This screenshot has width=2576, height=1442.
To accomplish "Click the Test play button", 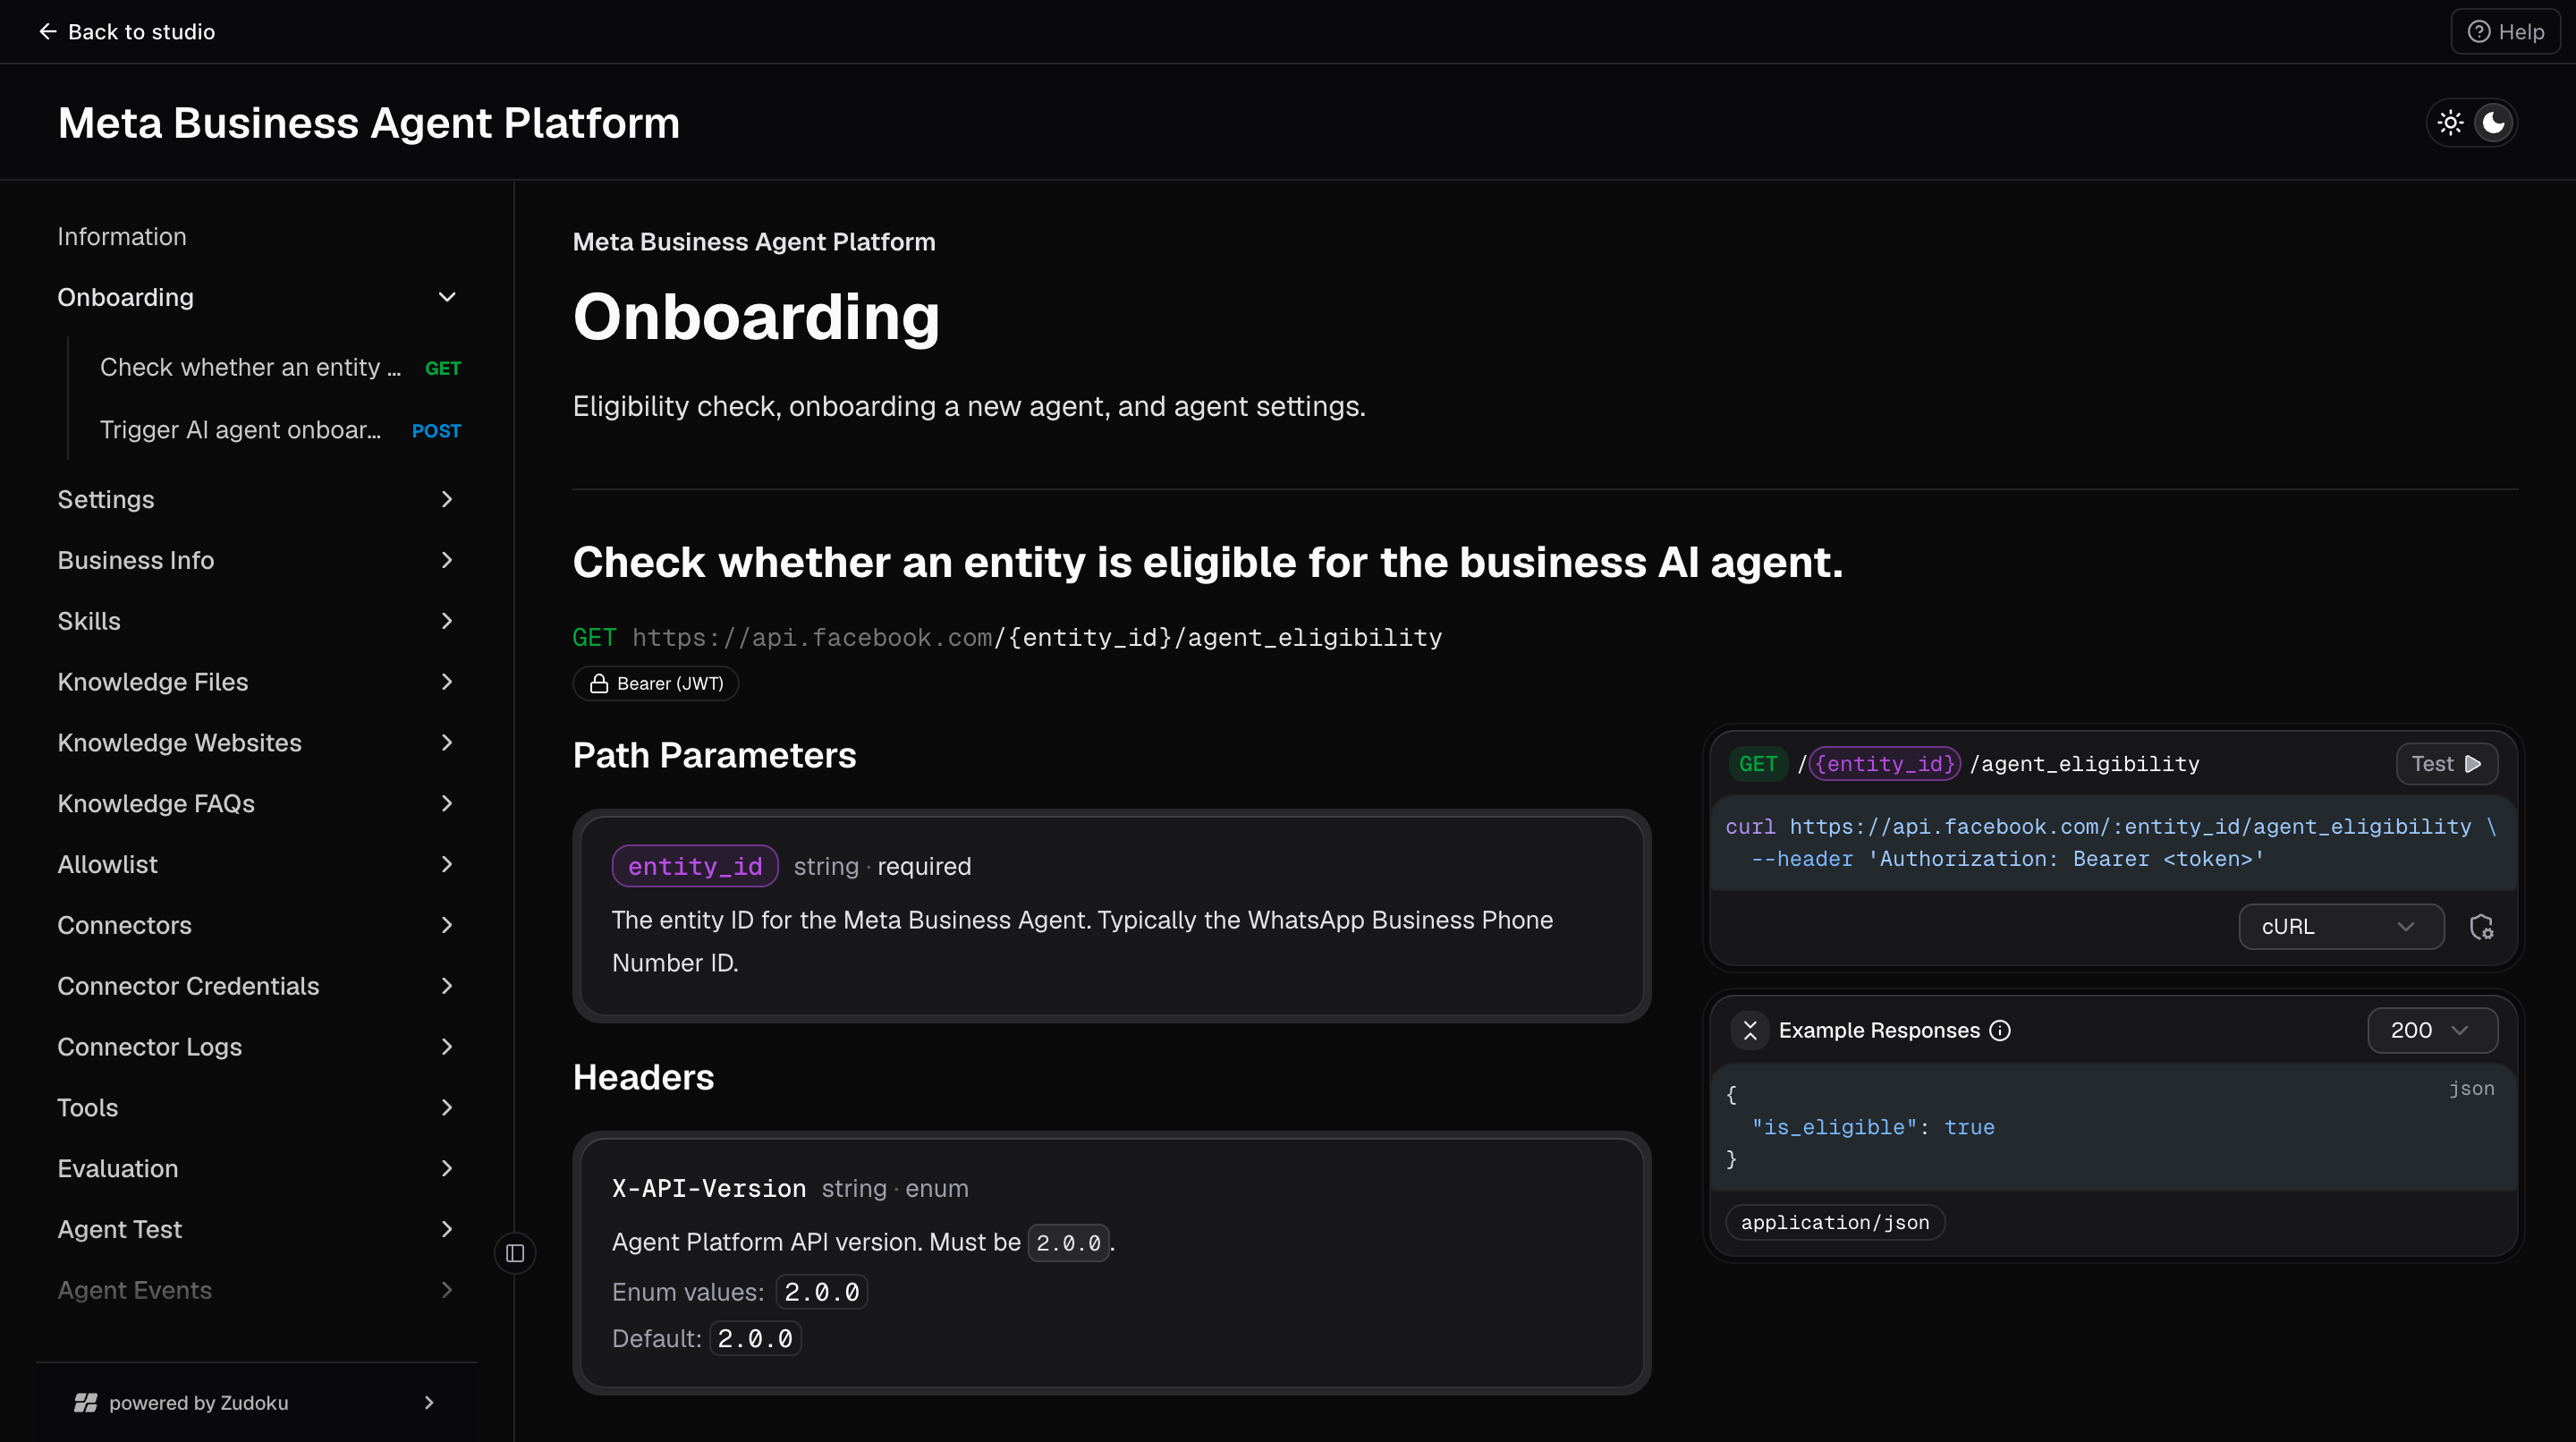I will tap(2446, 764).
